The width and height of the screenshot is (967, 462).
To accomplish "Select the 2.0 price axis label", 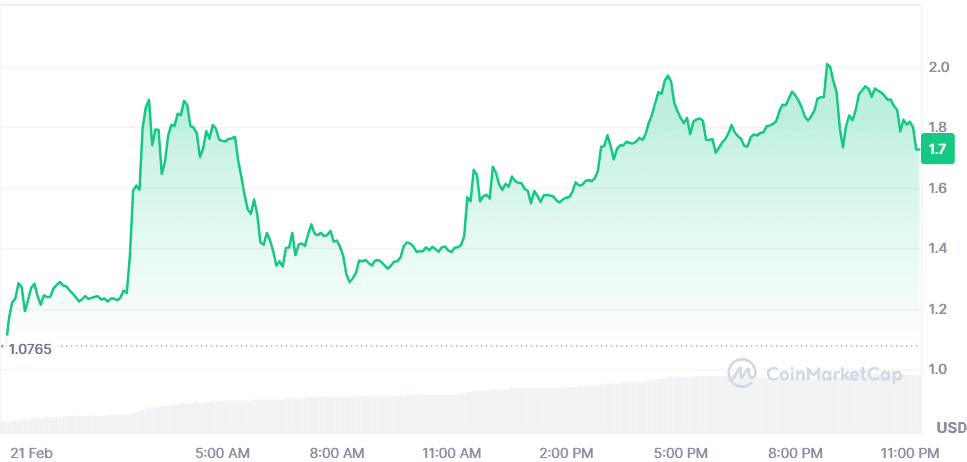I will [938, 68].
